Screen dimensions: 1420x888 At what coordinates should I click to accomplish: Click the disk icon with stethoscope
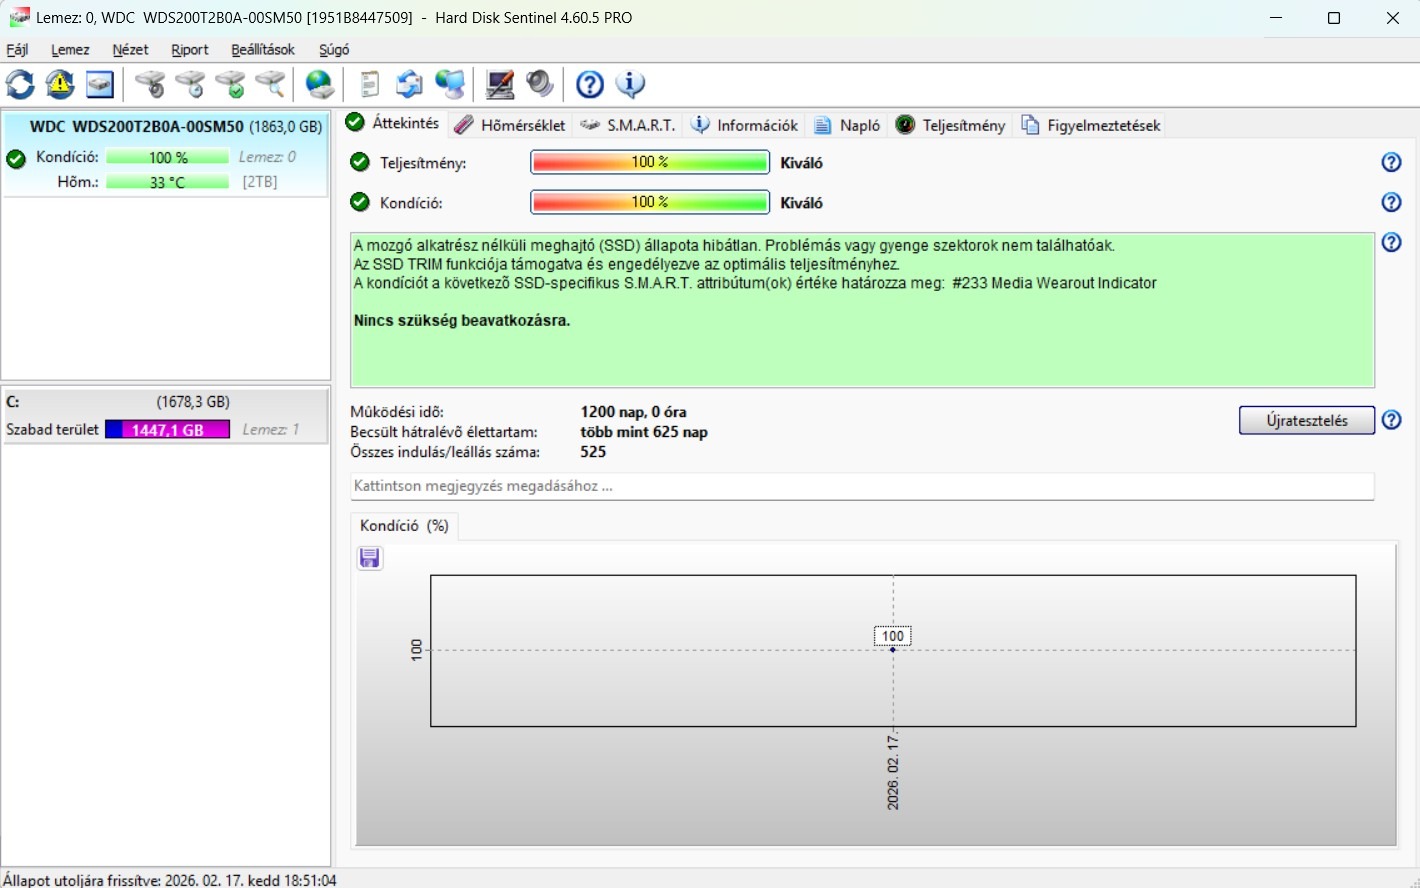pos(150,85)
